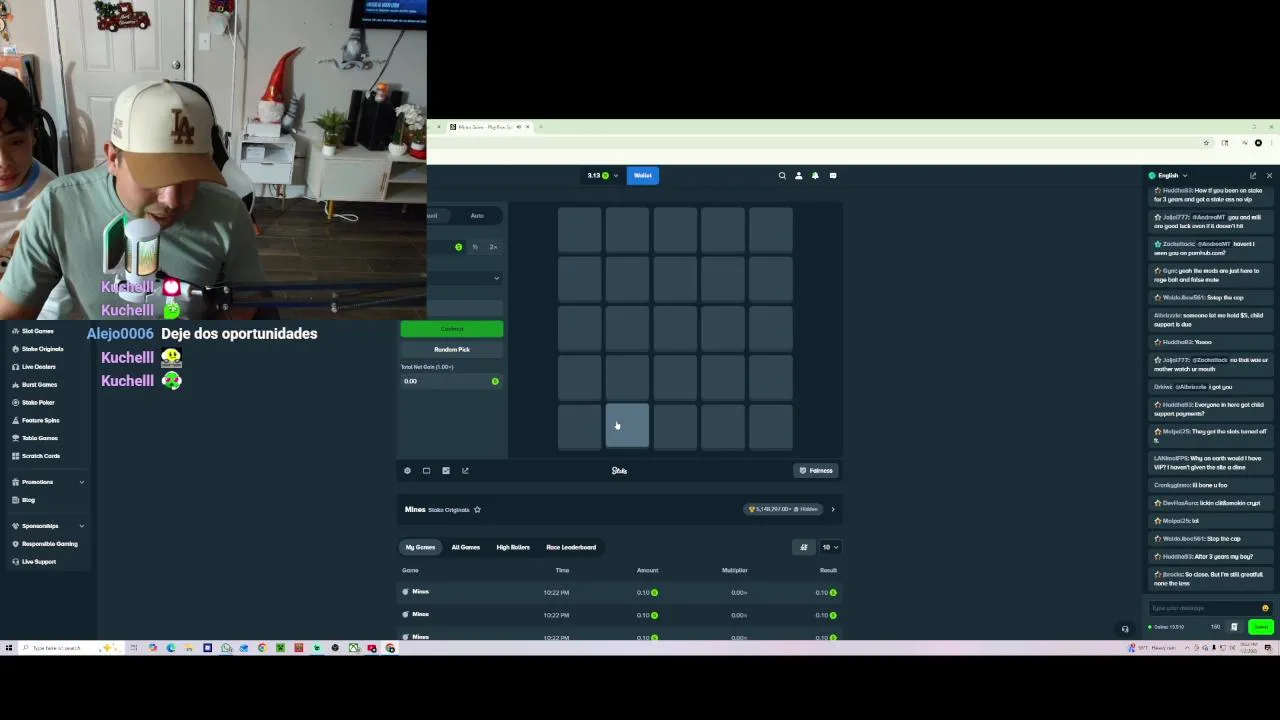Open the site search magnifier icon

pos(782,176)
